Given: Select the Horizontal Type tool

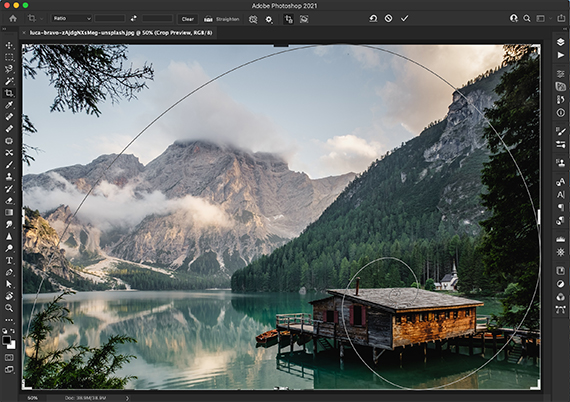Looking at the screenshot, I should point(9,260).
